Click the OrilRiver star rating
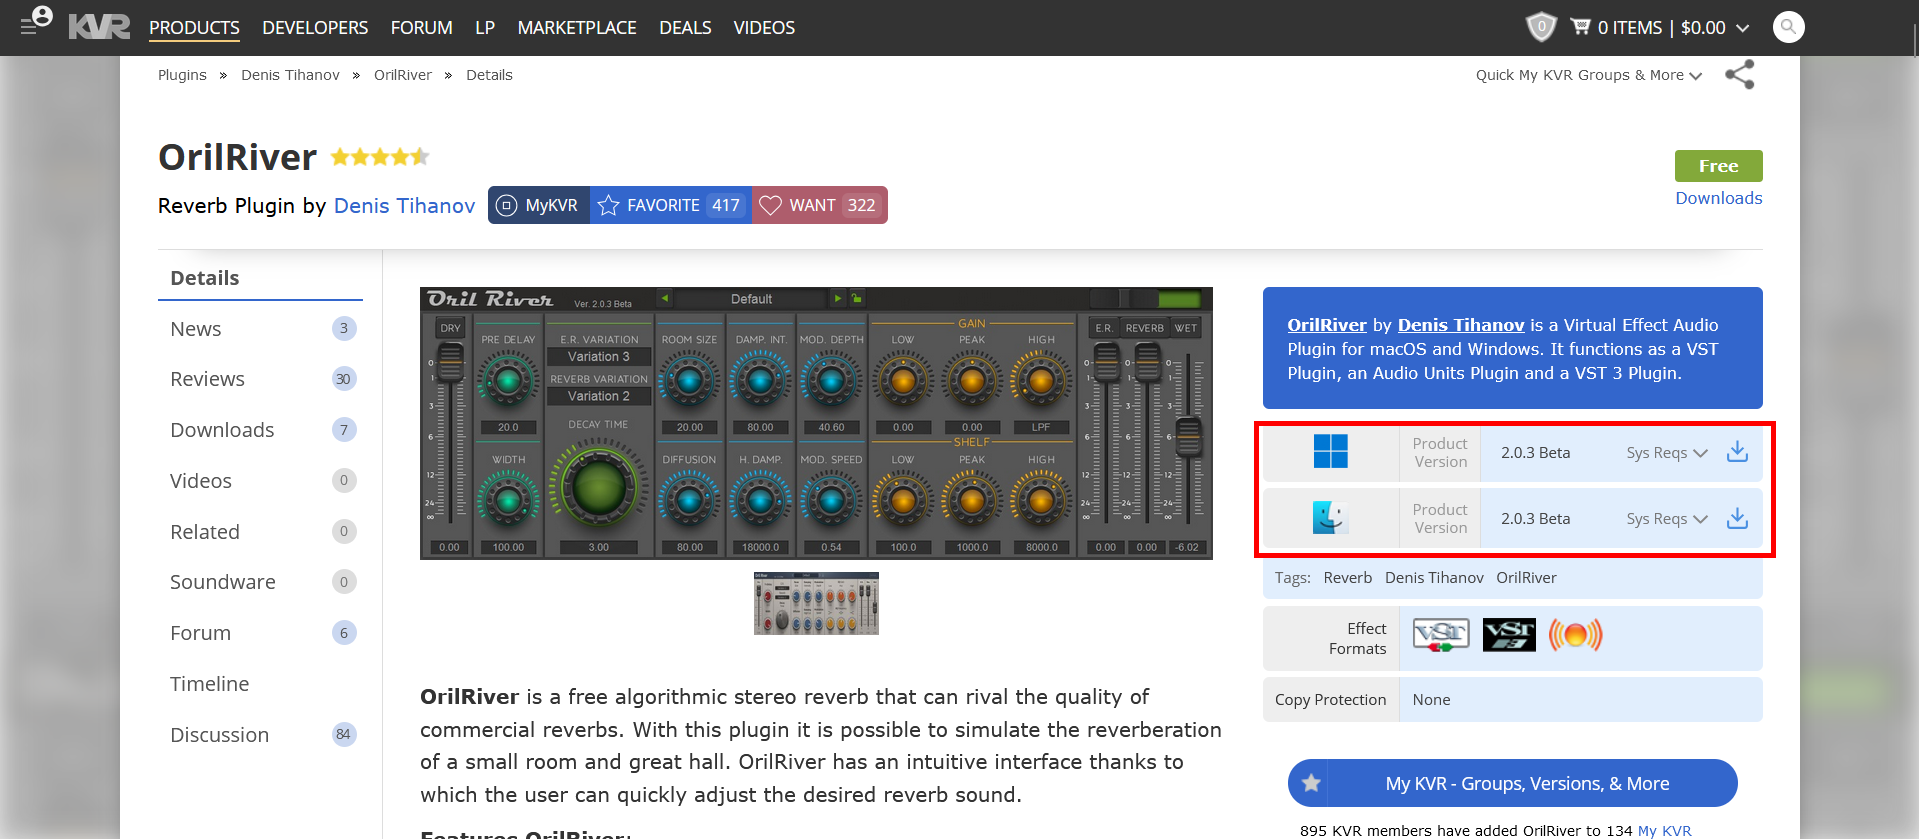 380,157
